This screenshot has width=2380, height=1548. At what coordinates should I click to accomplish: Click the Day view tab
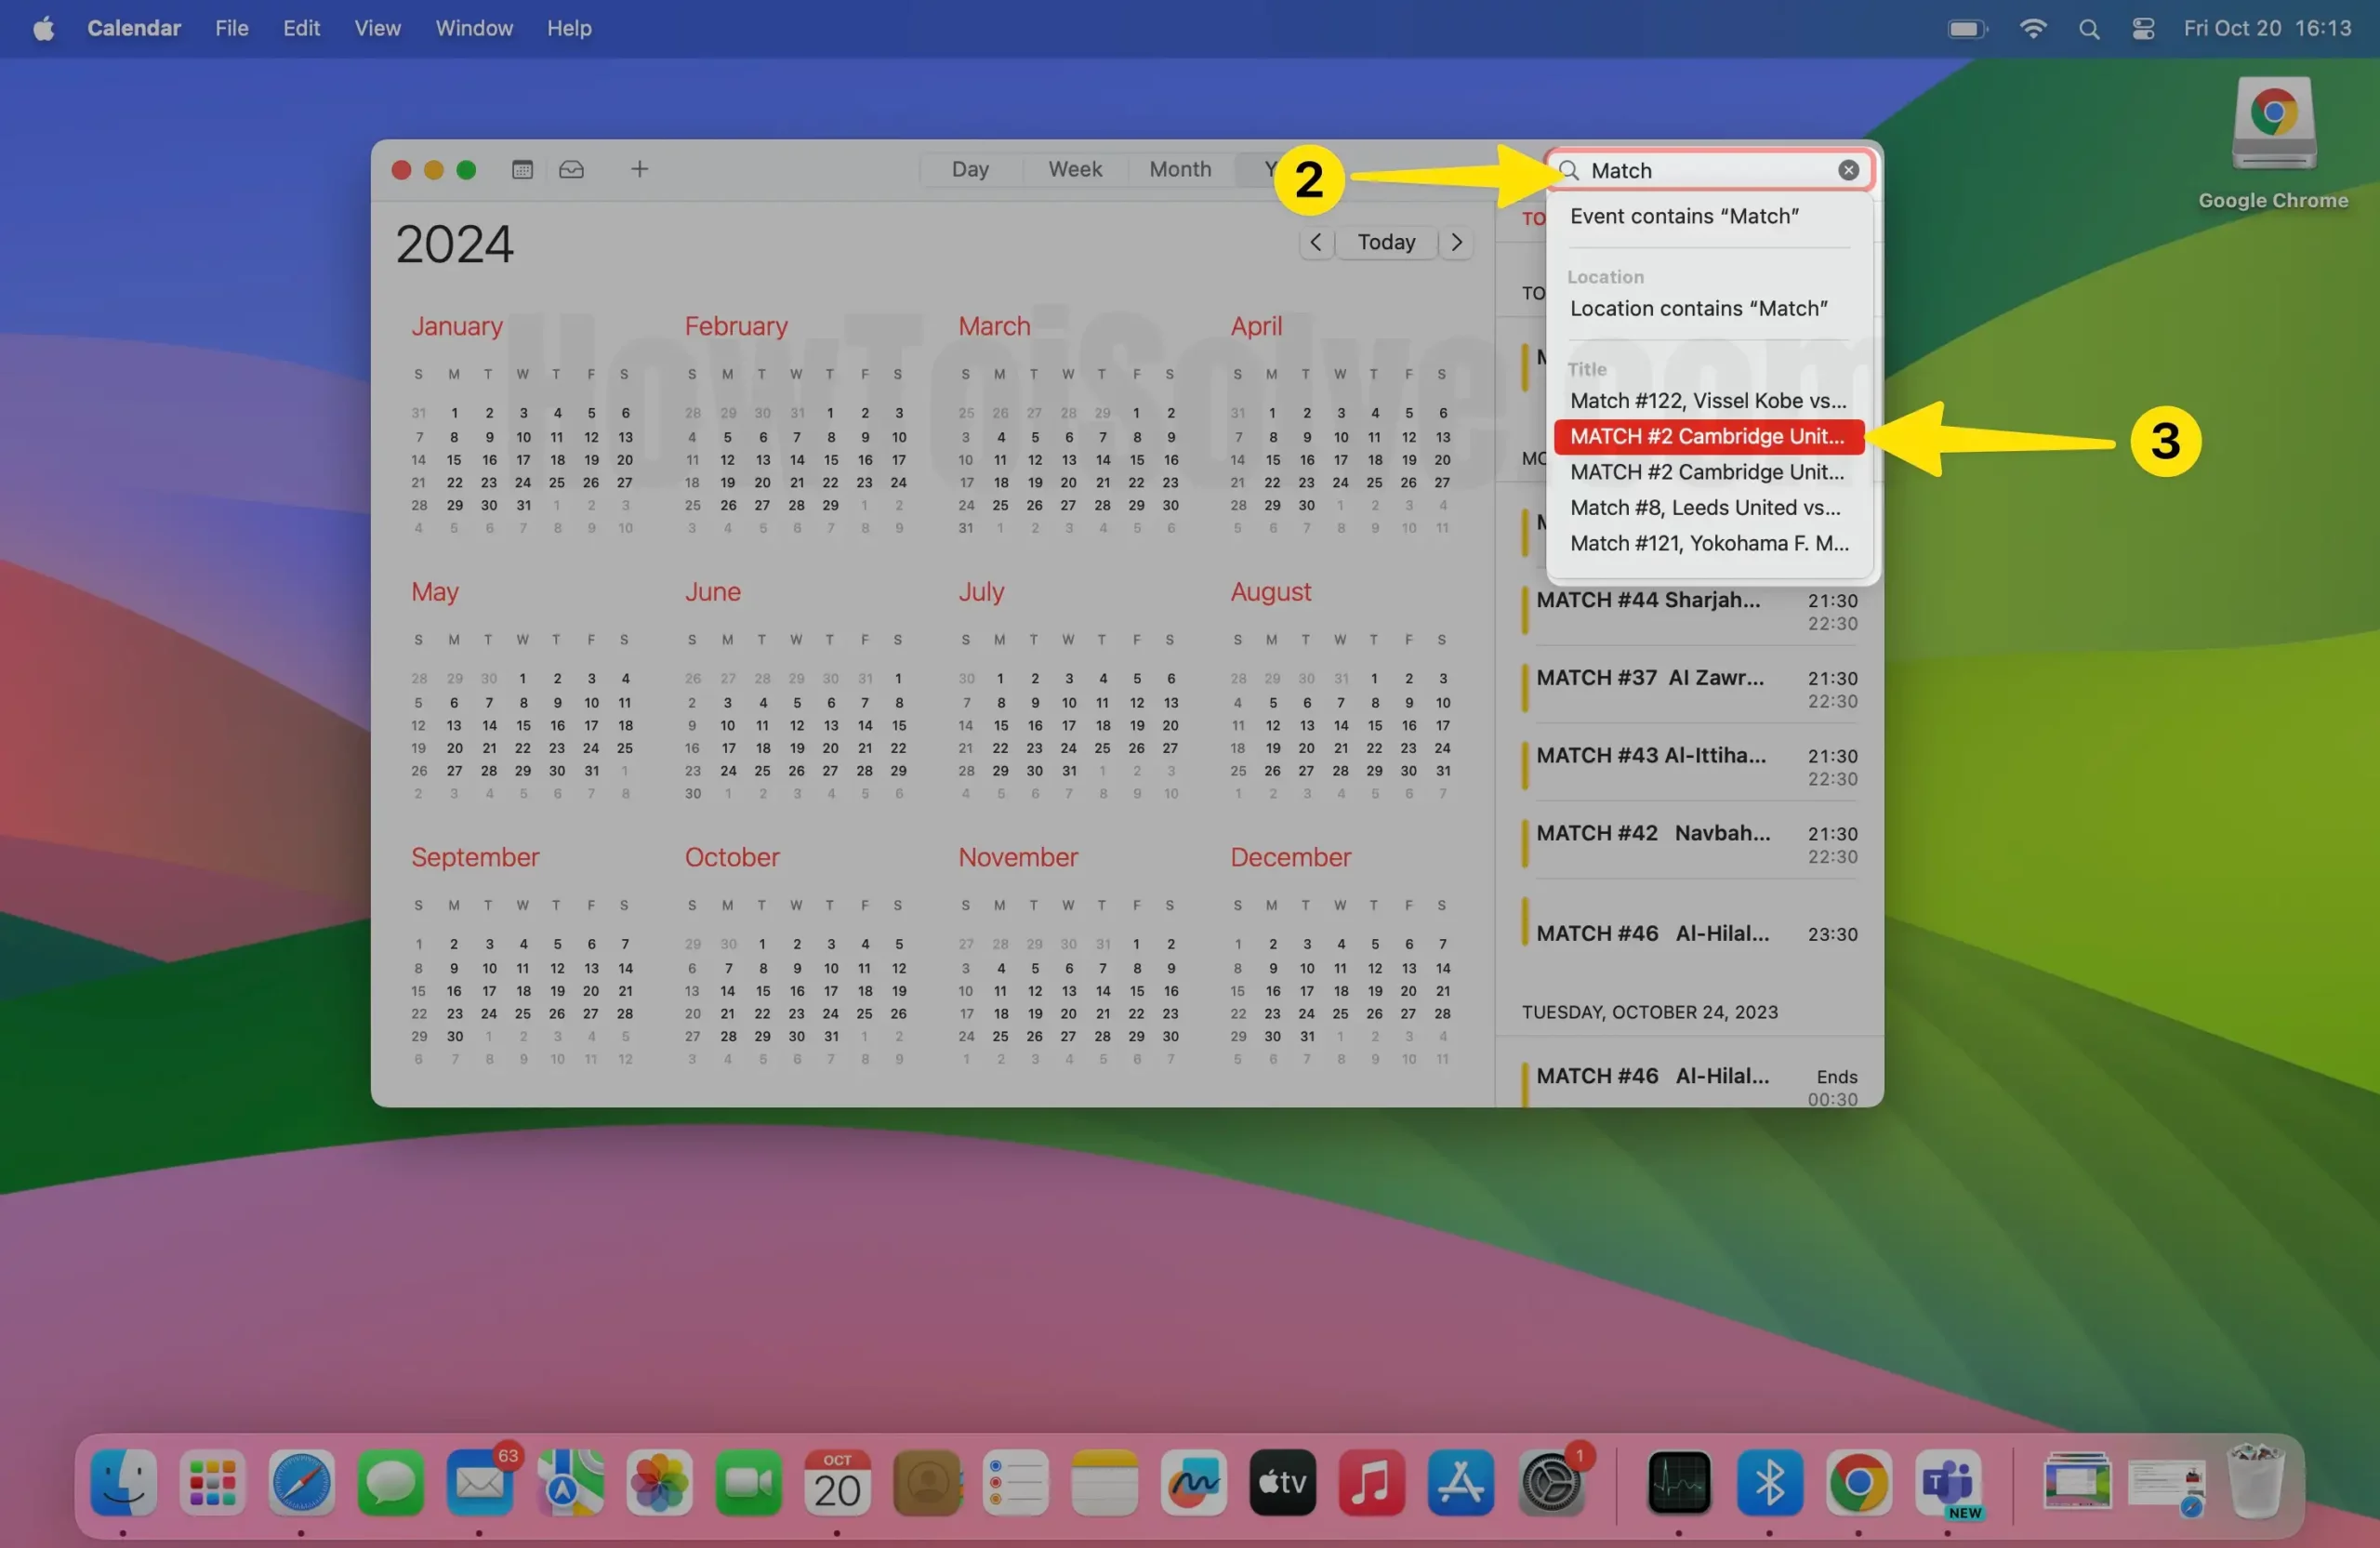970,168
